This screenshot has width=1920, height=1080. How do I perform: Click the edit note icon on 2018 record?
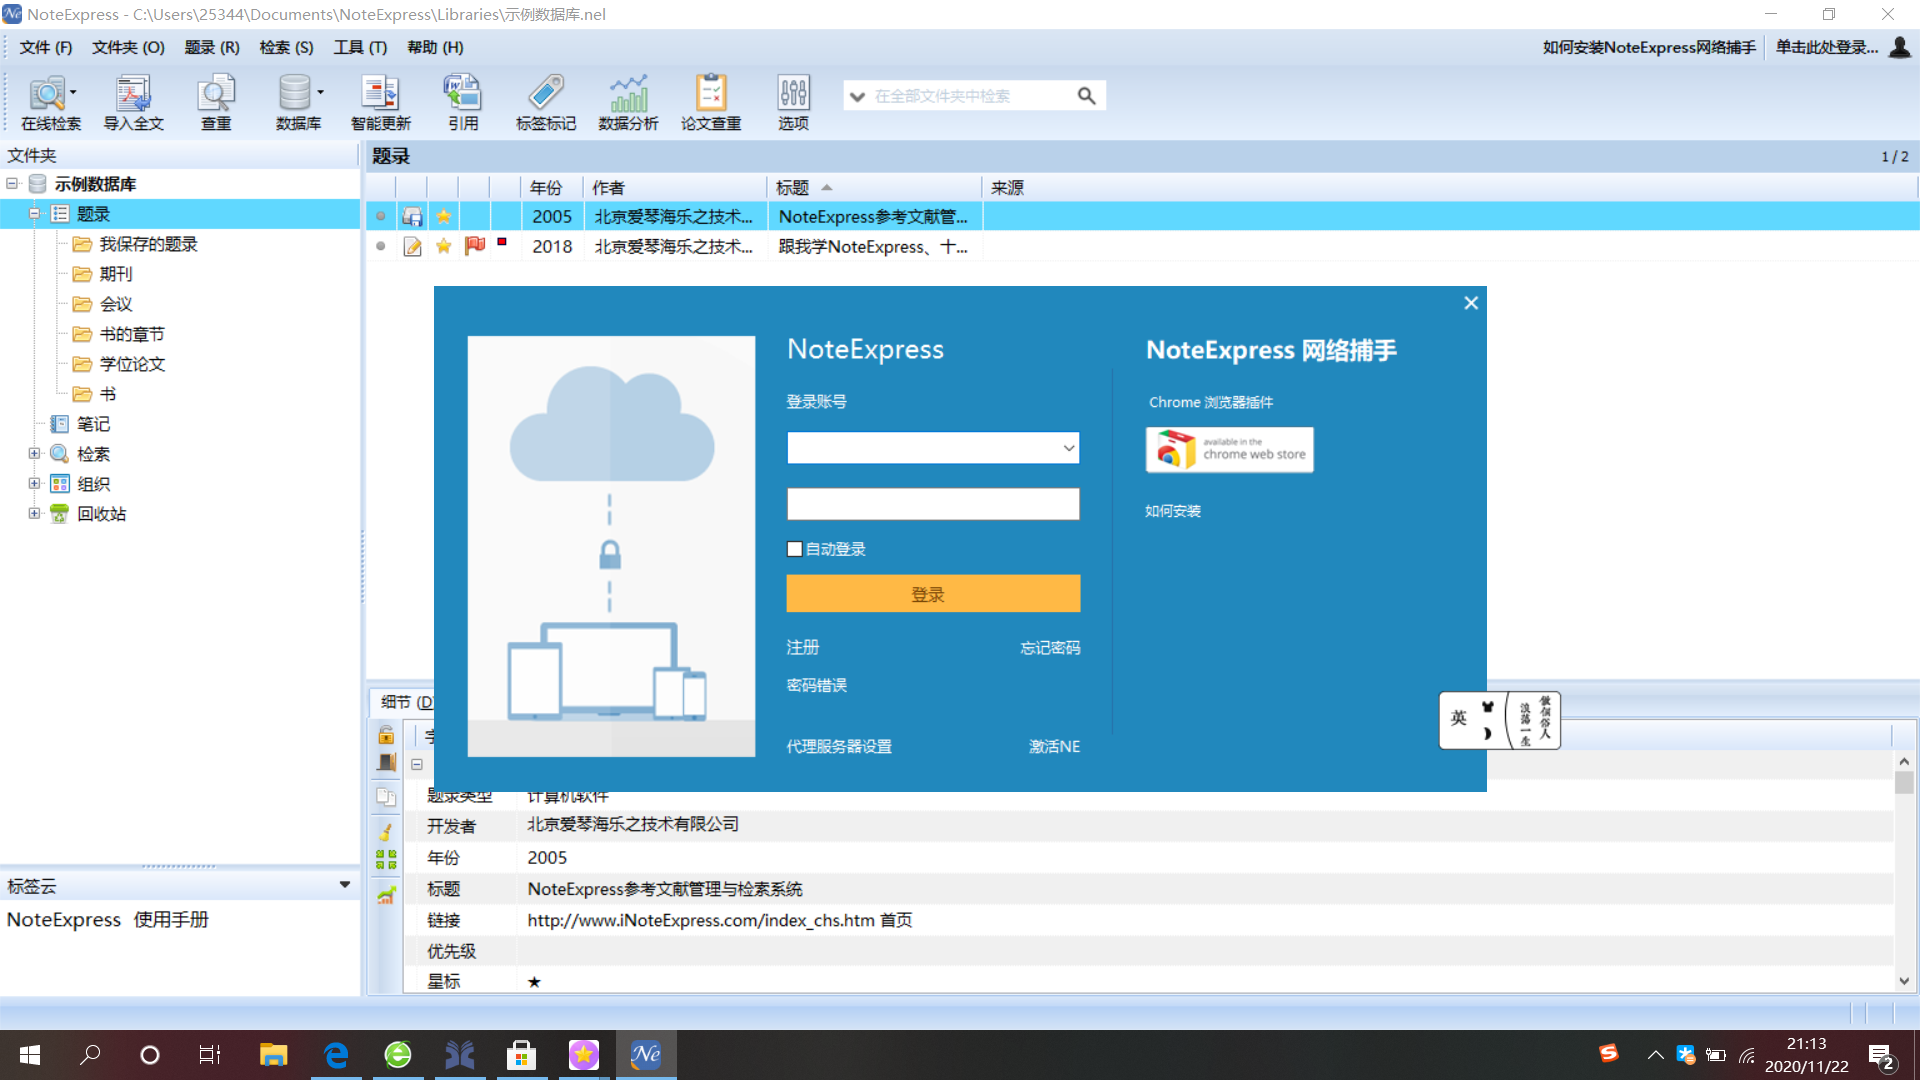pos(412,246)
